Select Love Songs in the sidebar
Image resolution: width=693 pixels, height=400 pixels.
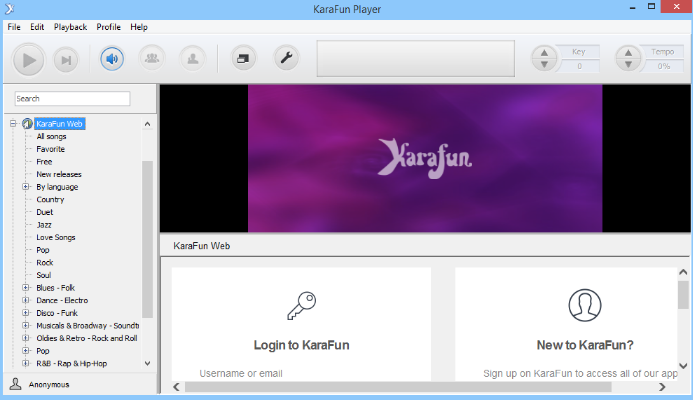(x=55, y=237)
